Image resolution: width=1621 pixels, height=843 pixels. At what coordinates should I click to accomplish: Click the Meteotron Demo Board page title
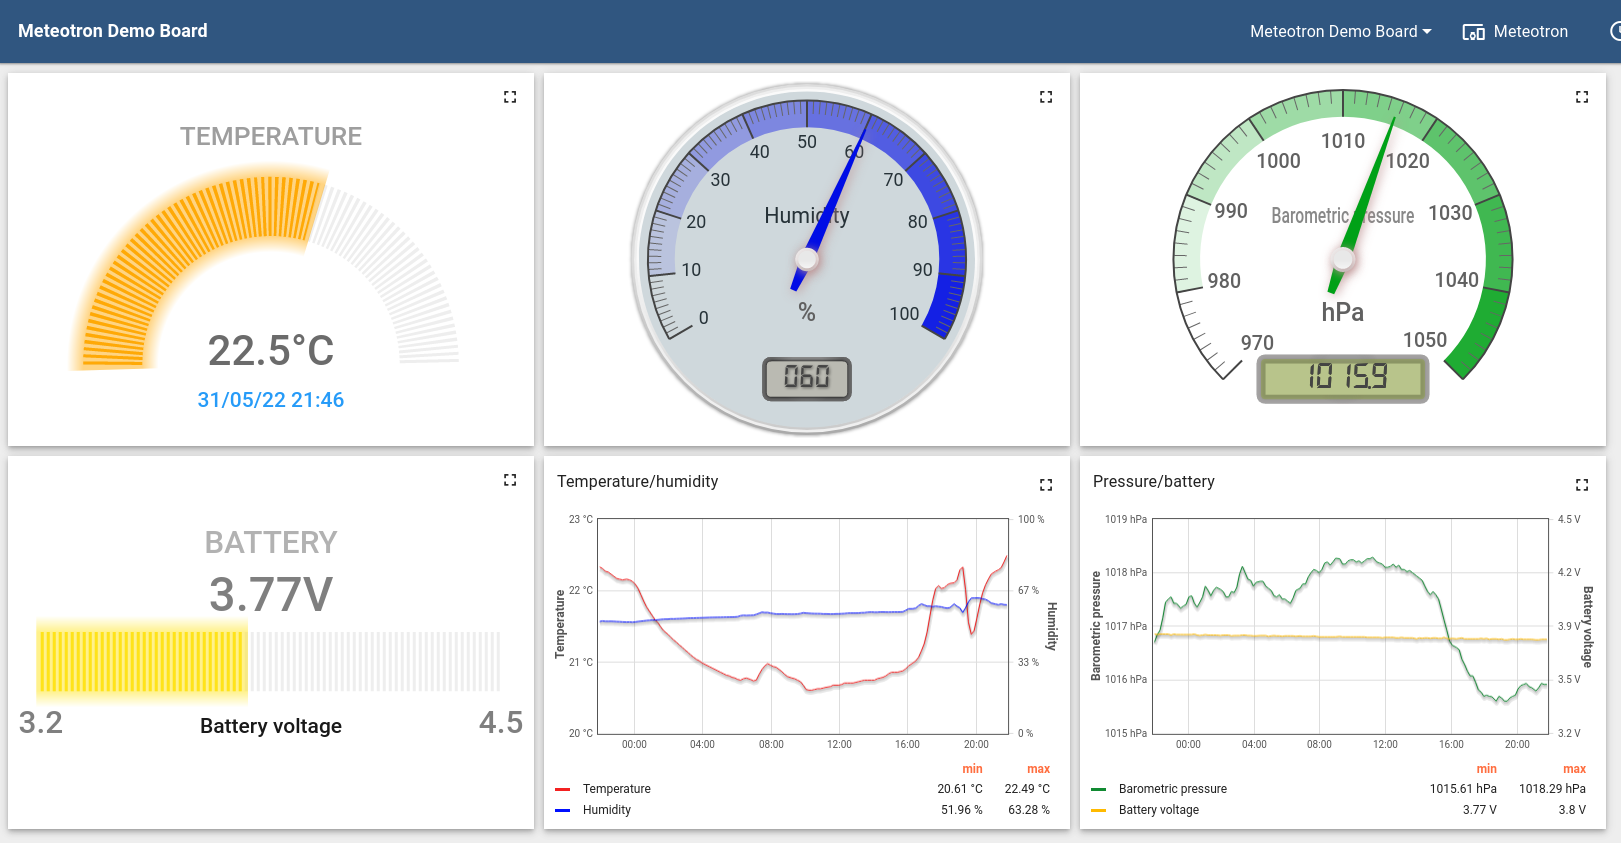point(113,31)
